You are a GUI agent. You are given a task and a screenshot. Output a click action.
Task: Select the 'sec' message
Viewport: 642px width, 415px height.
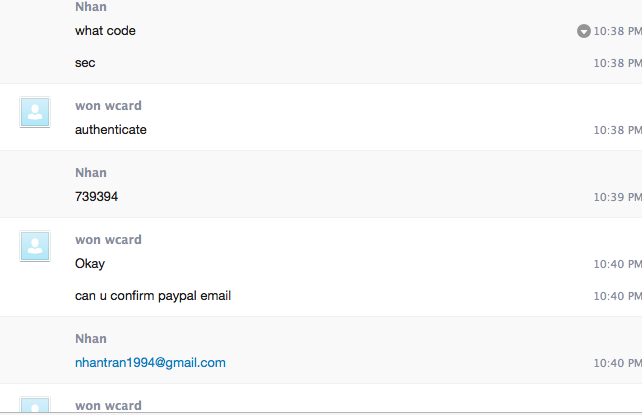pos(85,63)
